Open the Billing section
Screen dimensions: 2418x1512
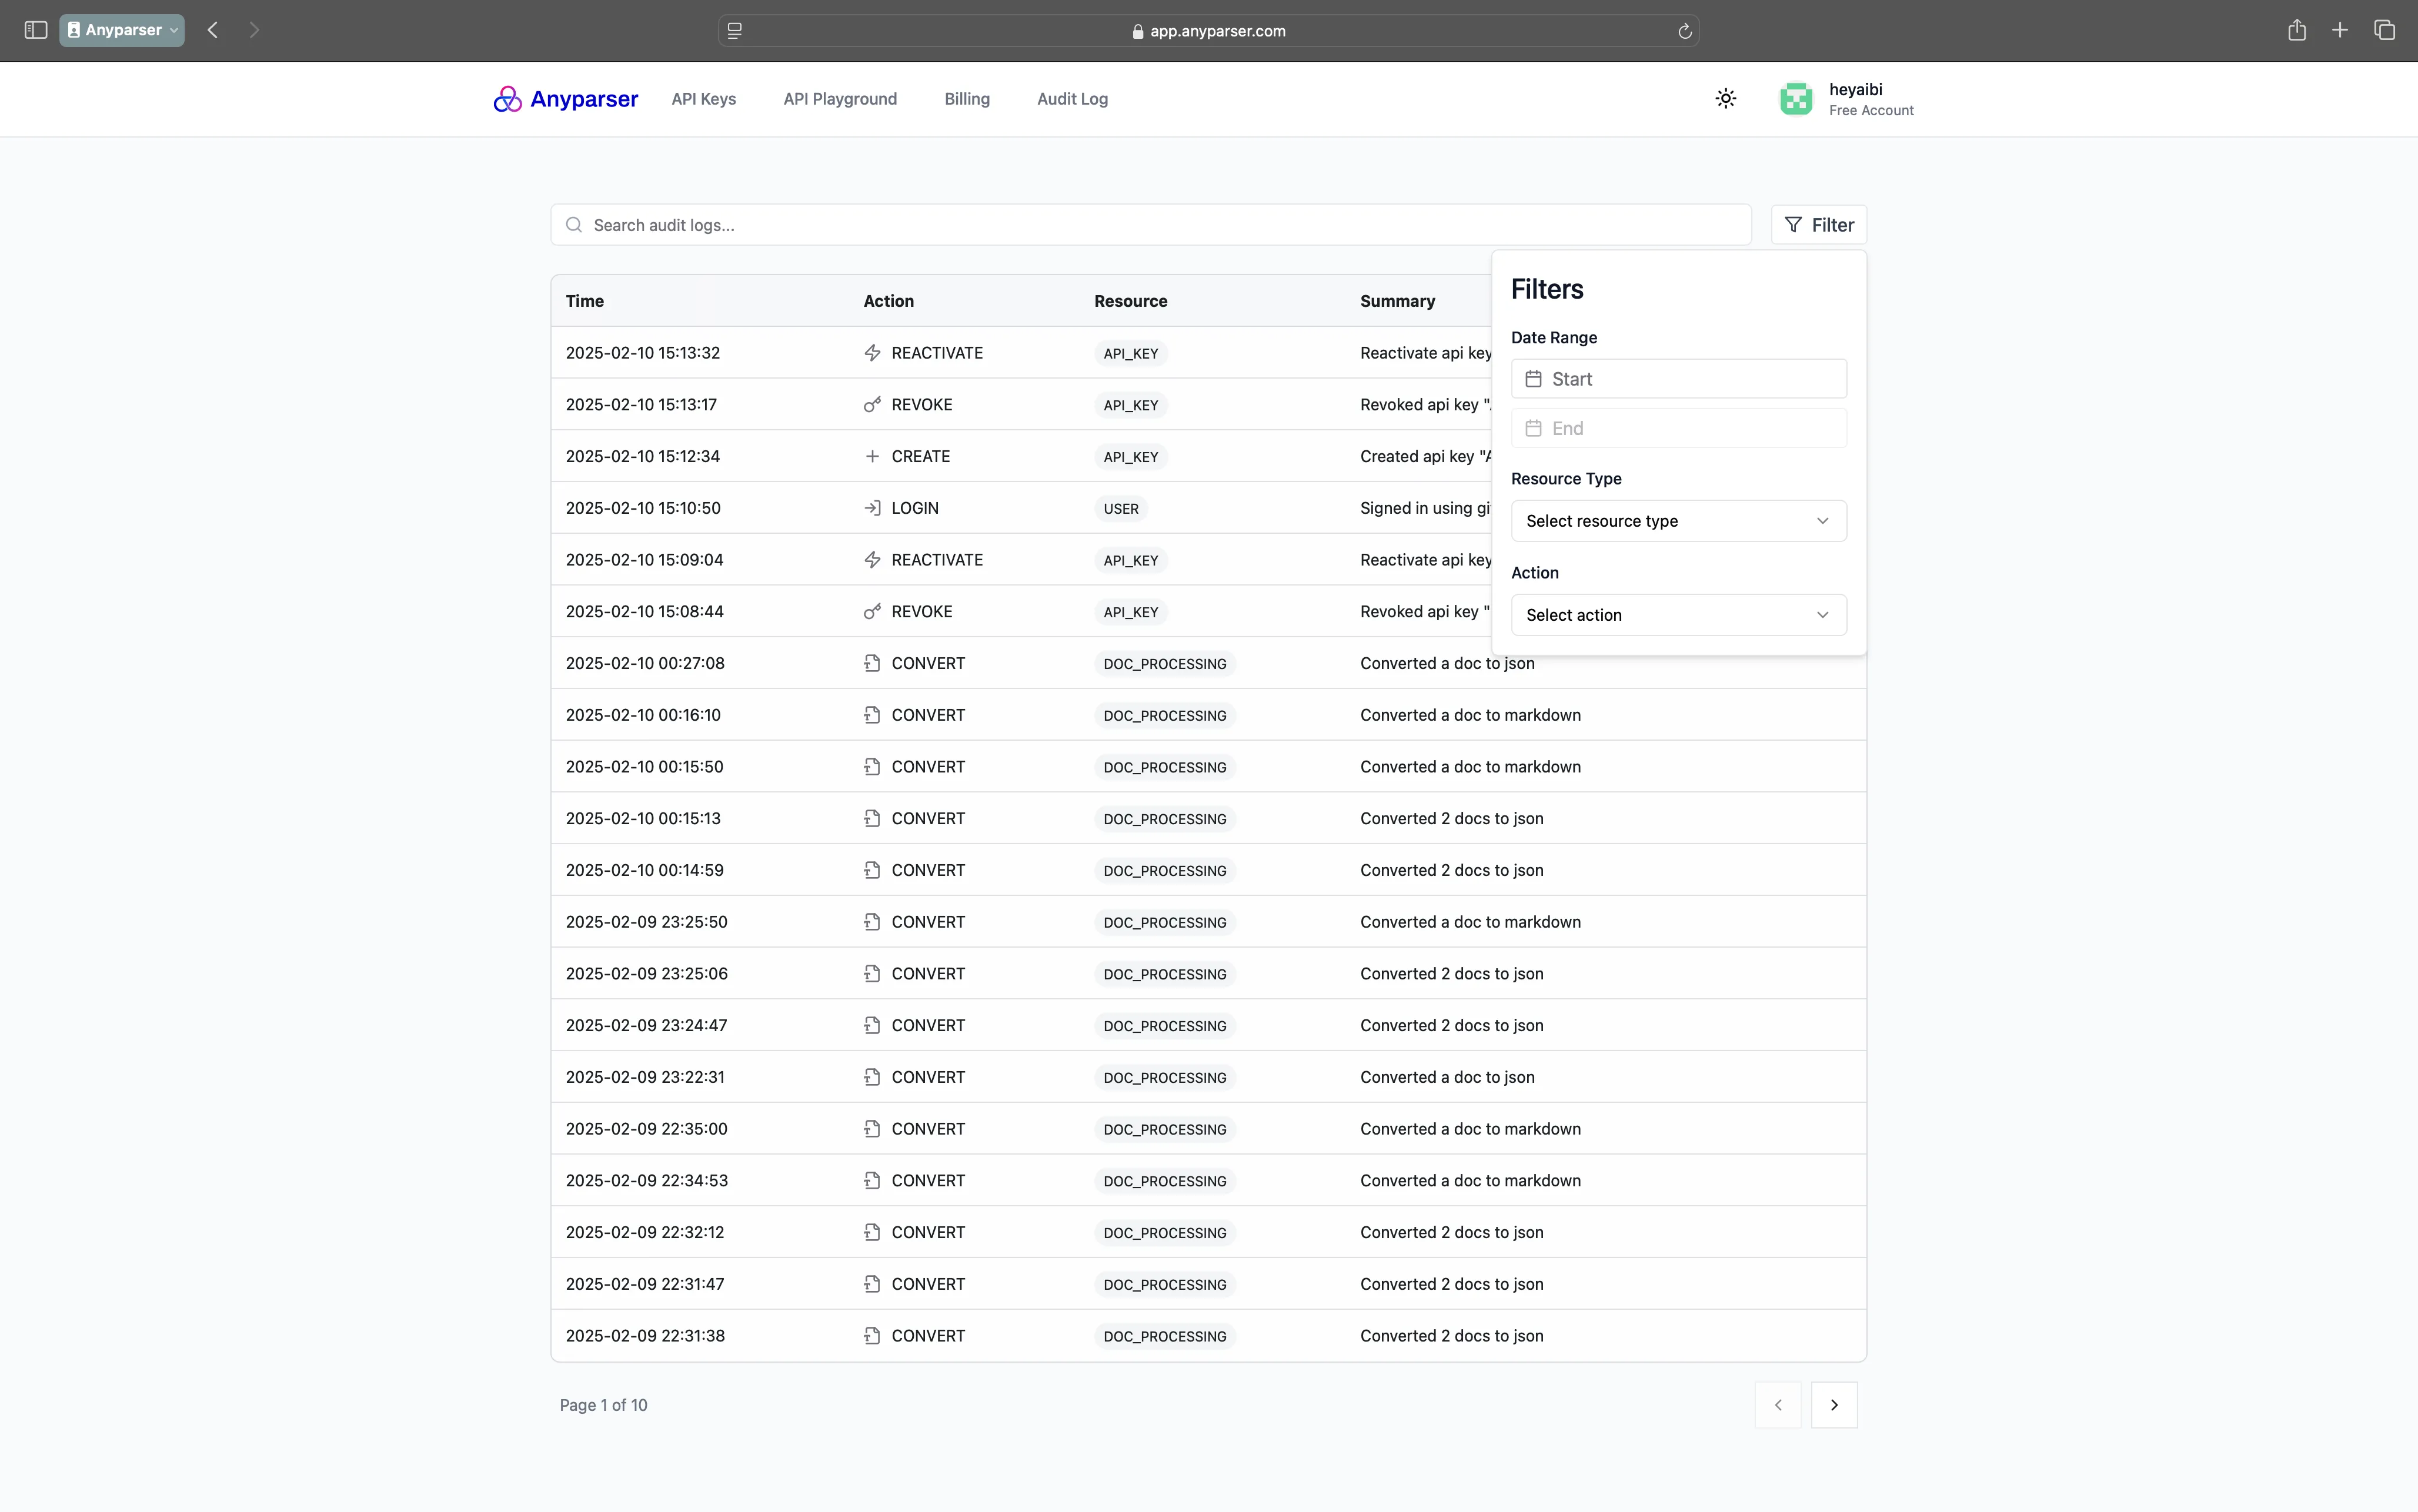[x=965, y=99]
